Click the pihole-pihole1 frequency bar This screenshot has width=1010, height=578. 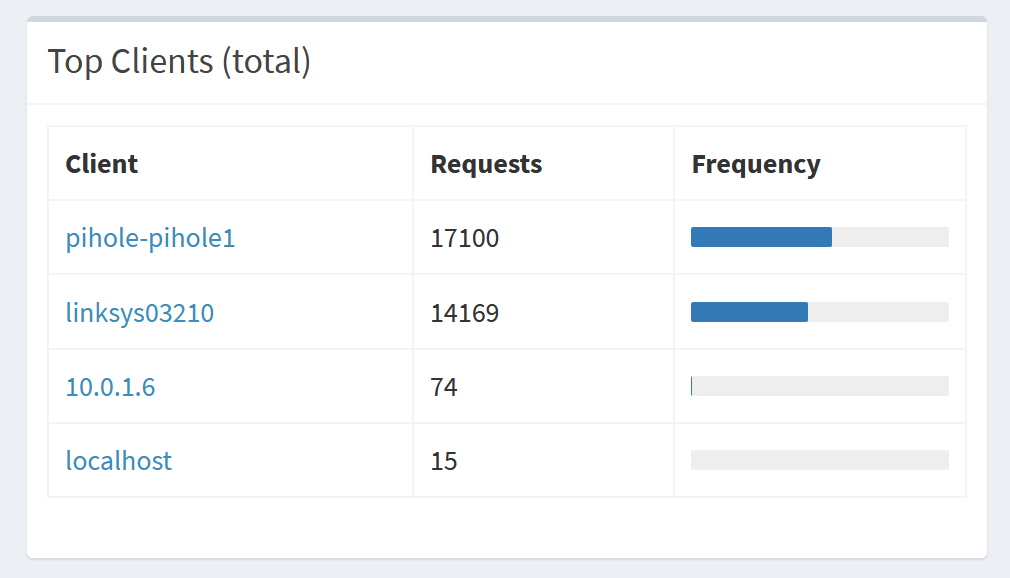point(819,237)
